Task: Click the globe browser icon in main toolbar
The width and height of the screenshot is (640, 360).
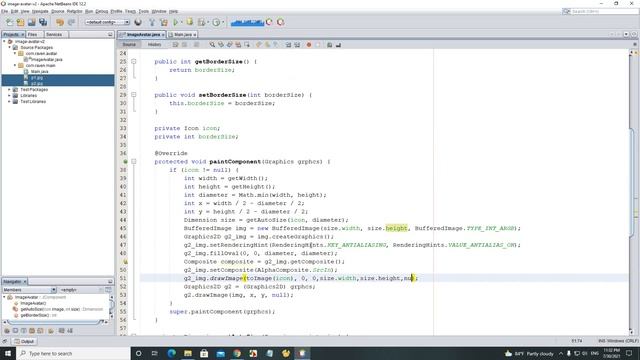Action: (138, 22)
